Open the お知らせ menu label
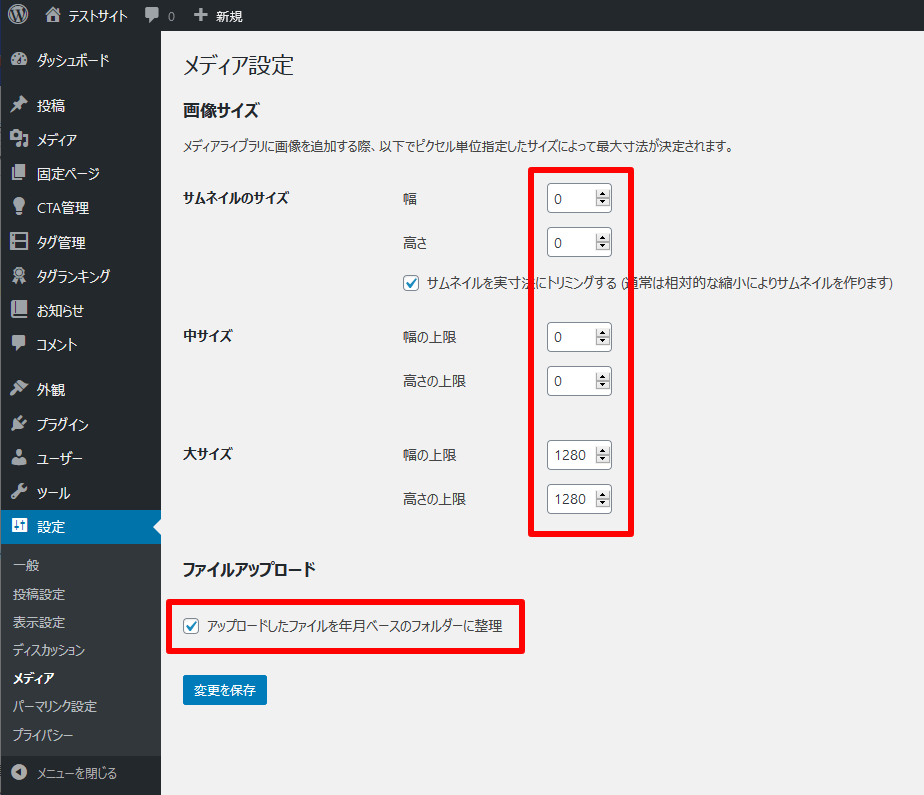The width and height of the screenshot is (924, 795). pyautogui.click(x=60, y=310)
